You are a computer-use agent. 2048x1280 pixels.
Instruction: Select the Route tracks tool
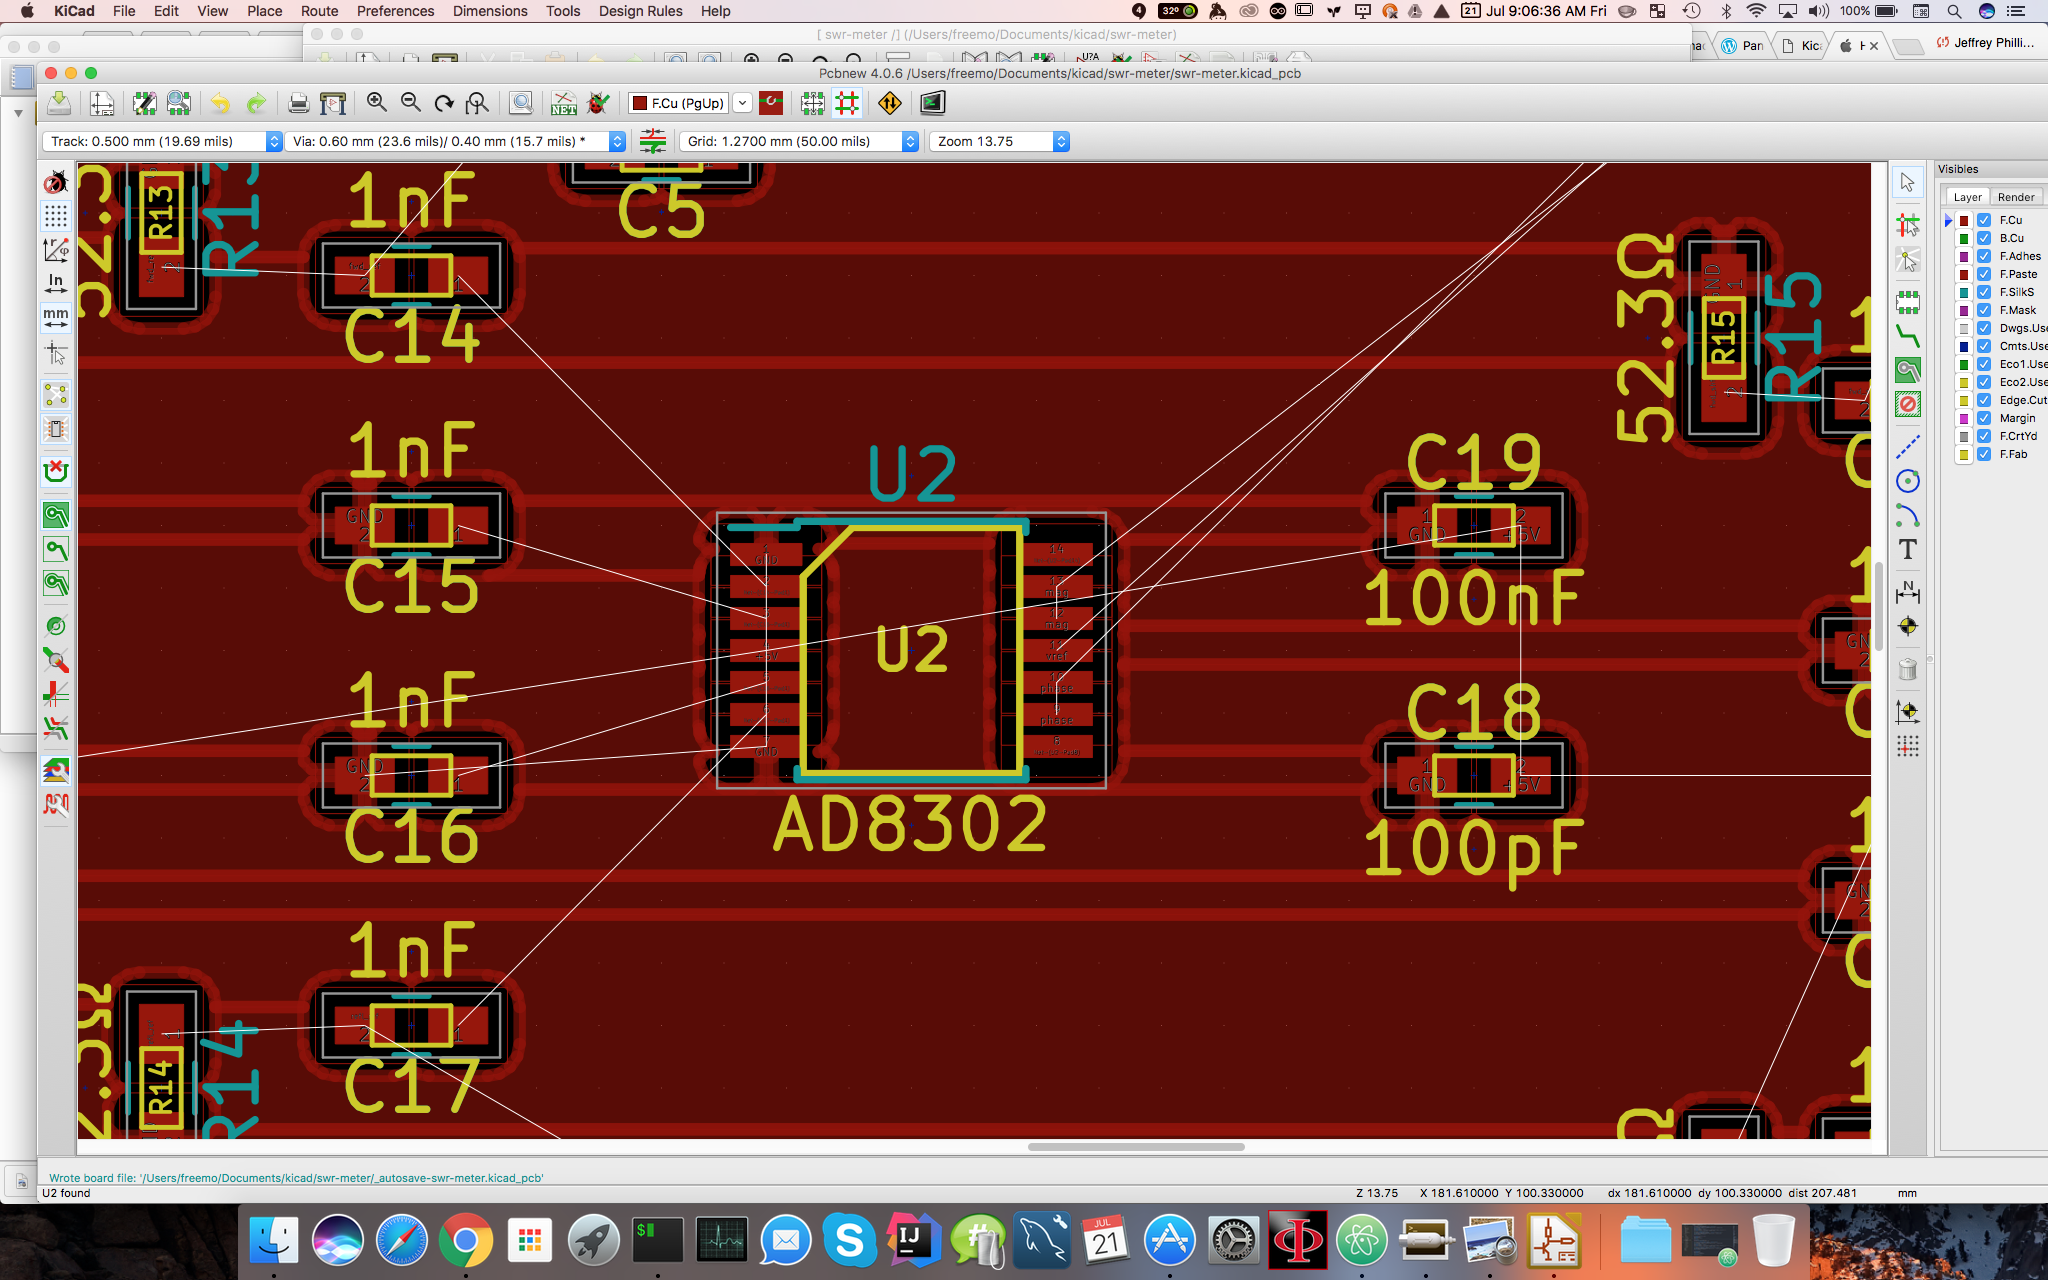(x=1907, y=336)
